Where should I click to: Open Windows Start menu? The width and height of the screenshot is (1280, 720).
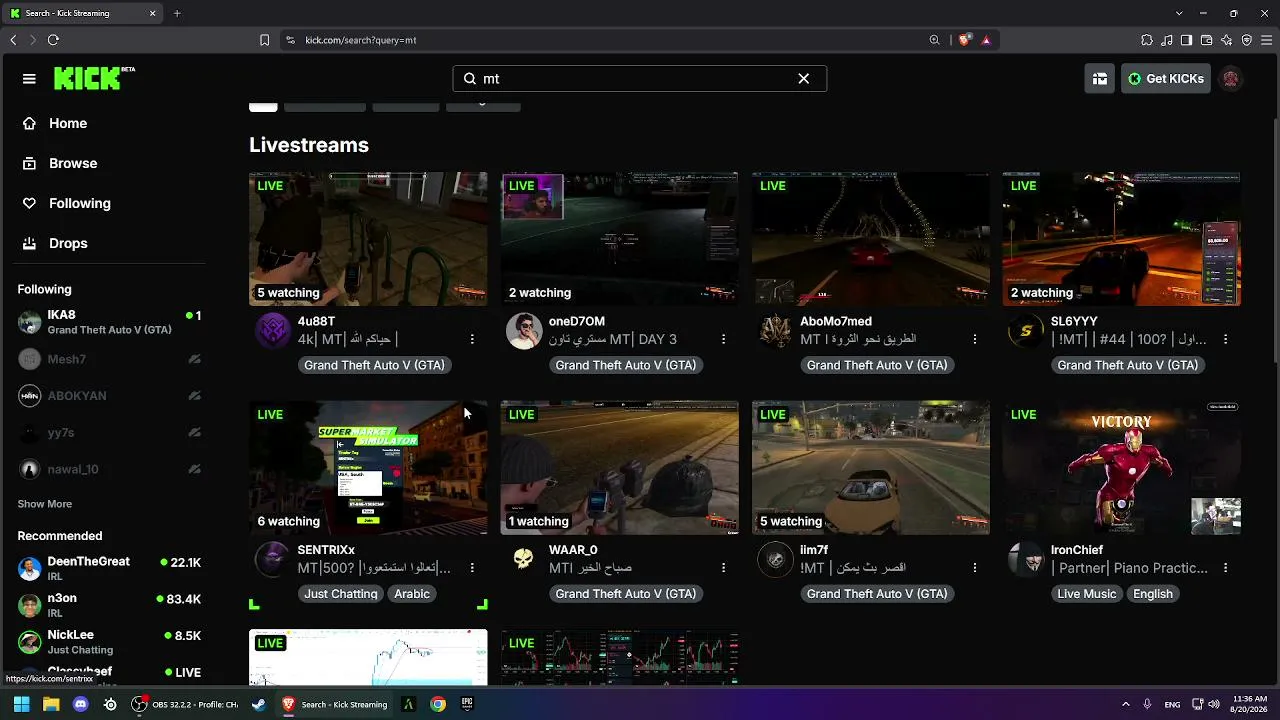click(21, 704)
